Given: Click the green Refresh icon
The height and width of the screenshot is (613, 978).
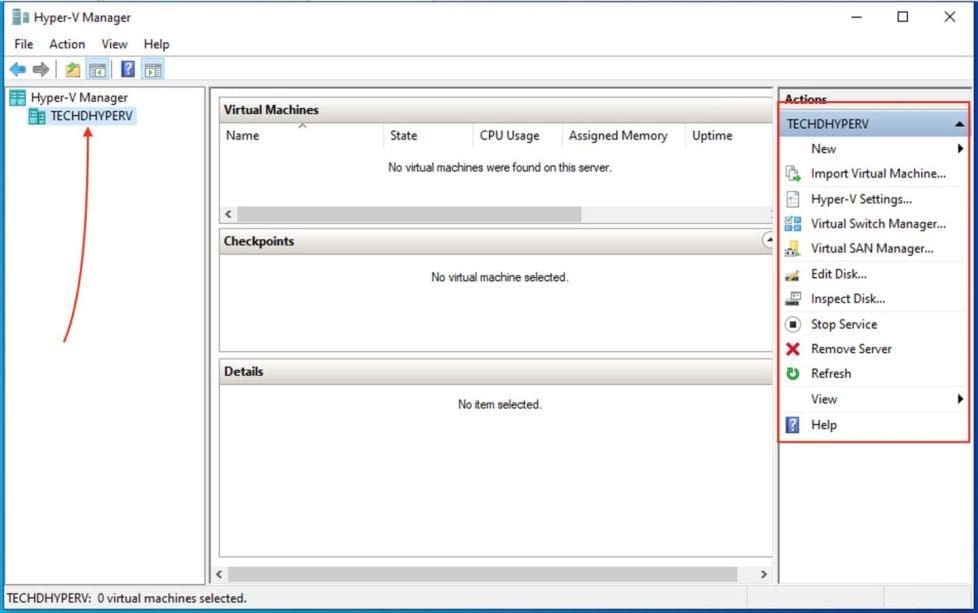Looking at the screenshot, I should pos(793,374).
